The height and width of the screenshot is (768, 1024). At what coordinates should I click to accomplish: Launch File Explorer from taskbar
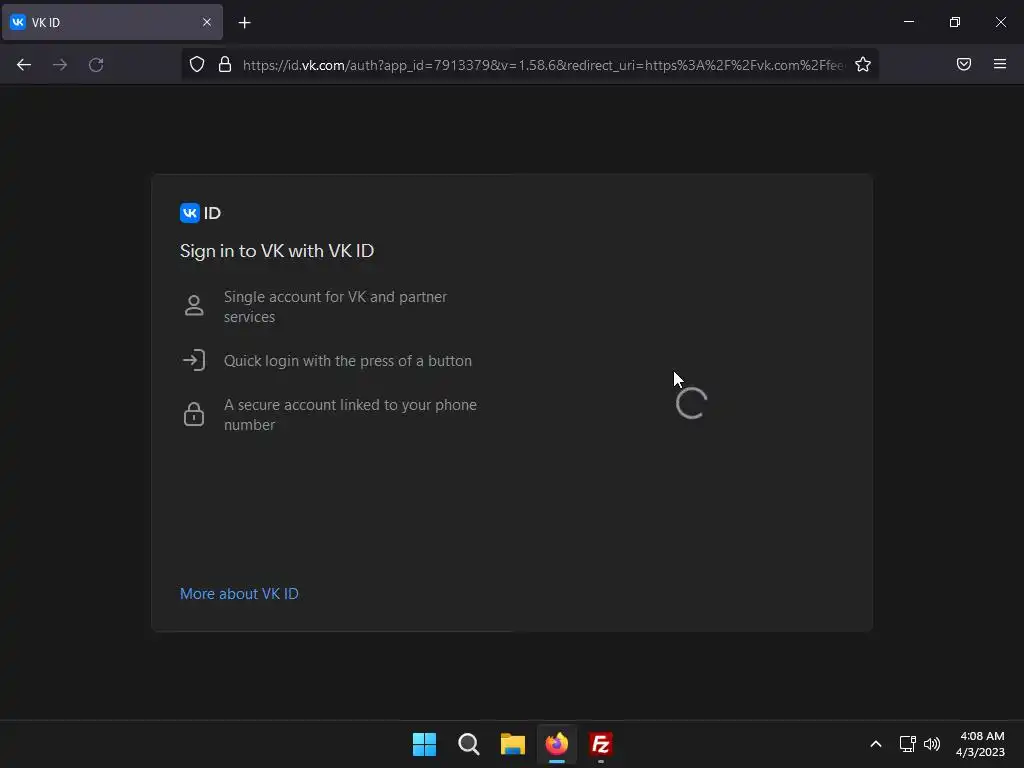pyautogui.click(x=513, y=744)
